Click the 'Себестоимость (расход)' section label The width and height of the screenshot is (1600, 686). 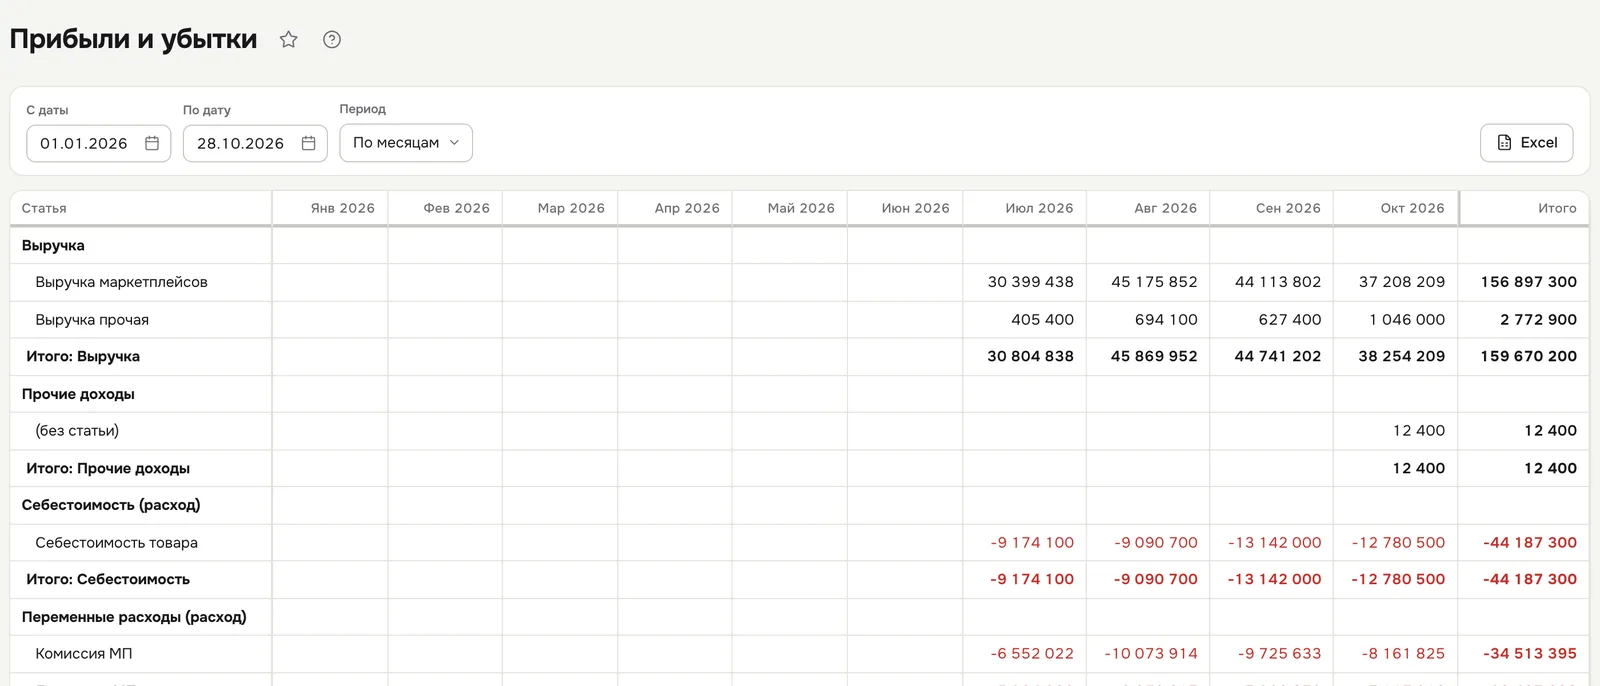(111, 505)
